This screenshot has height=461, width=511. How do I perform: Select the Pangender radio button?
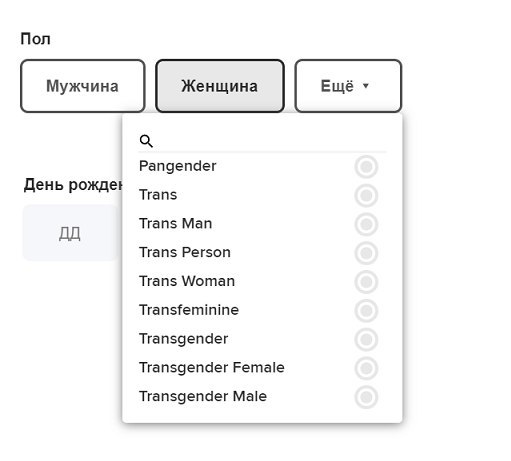point(366,166)
